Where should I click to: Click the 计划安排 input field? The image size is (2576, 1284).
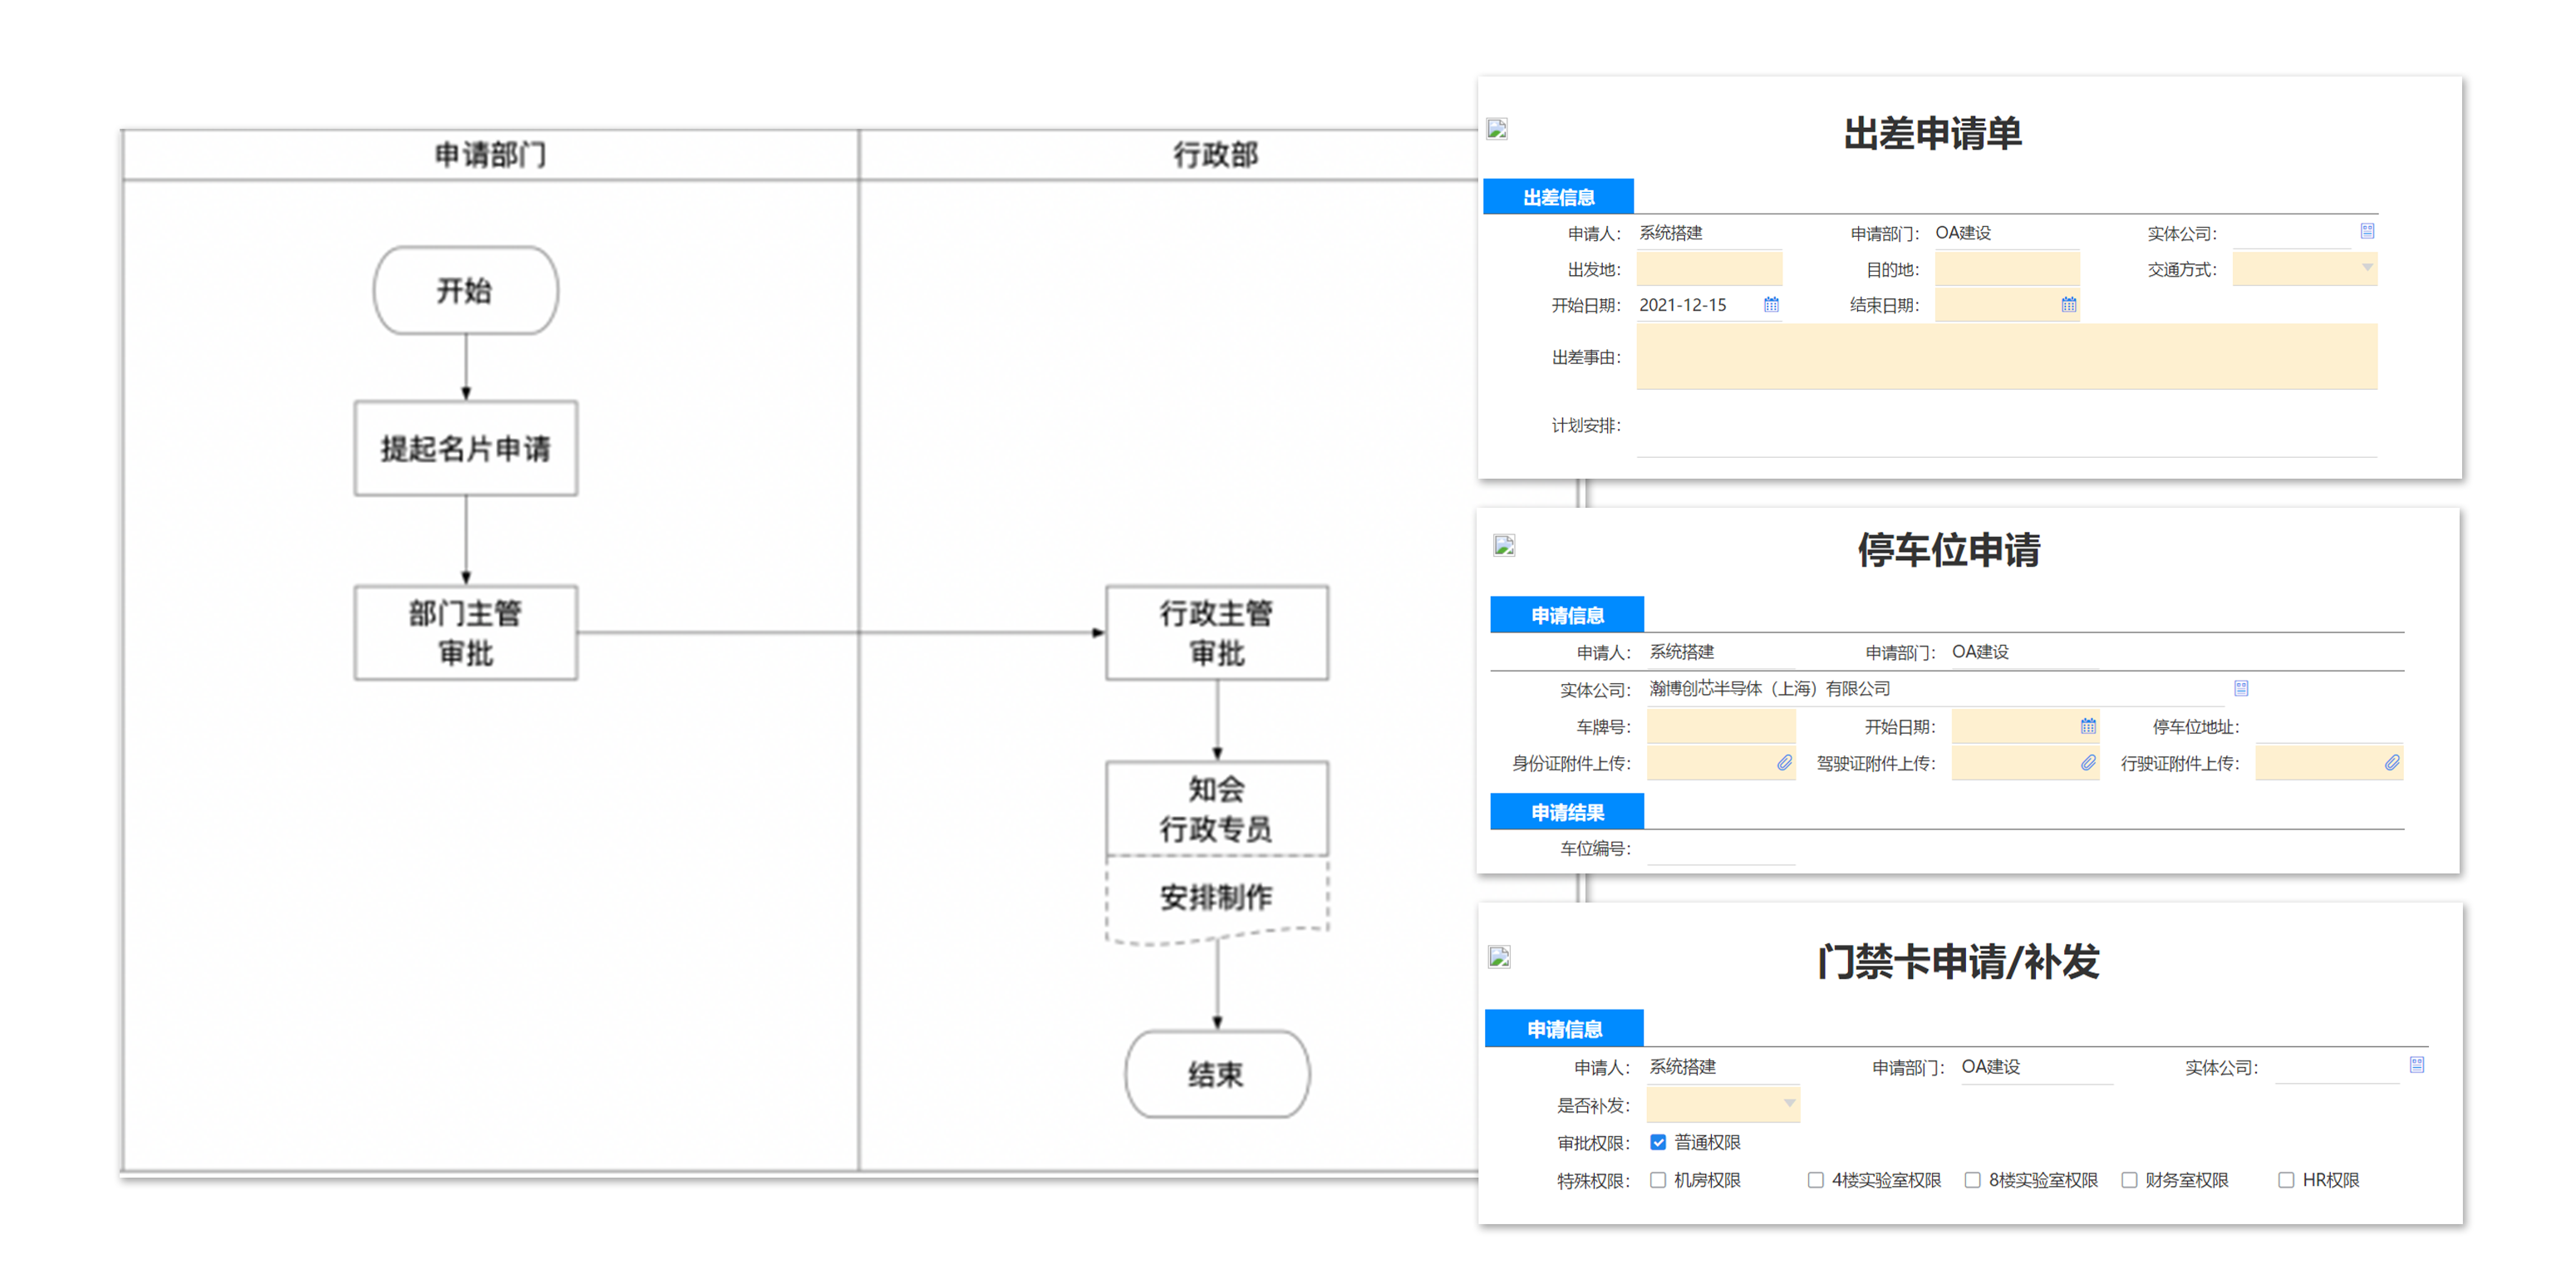(2007, 426)
